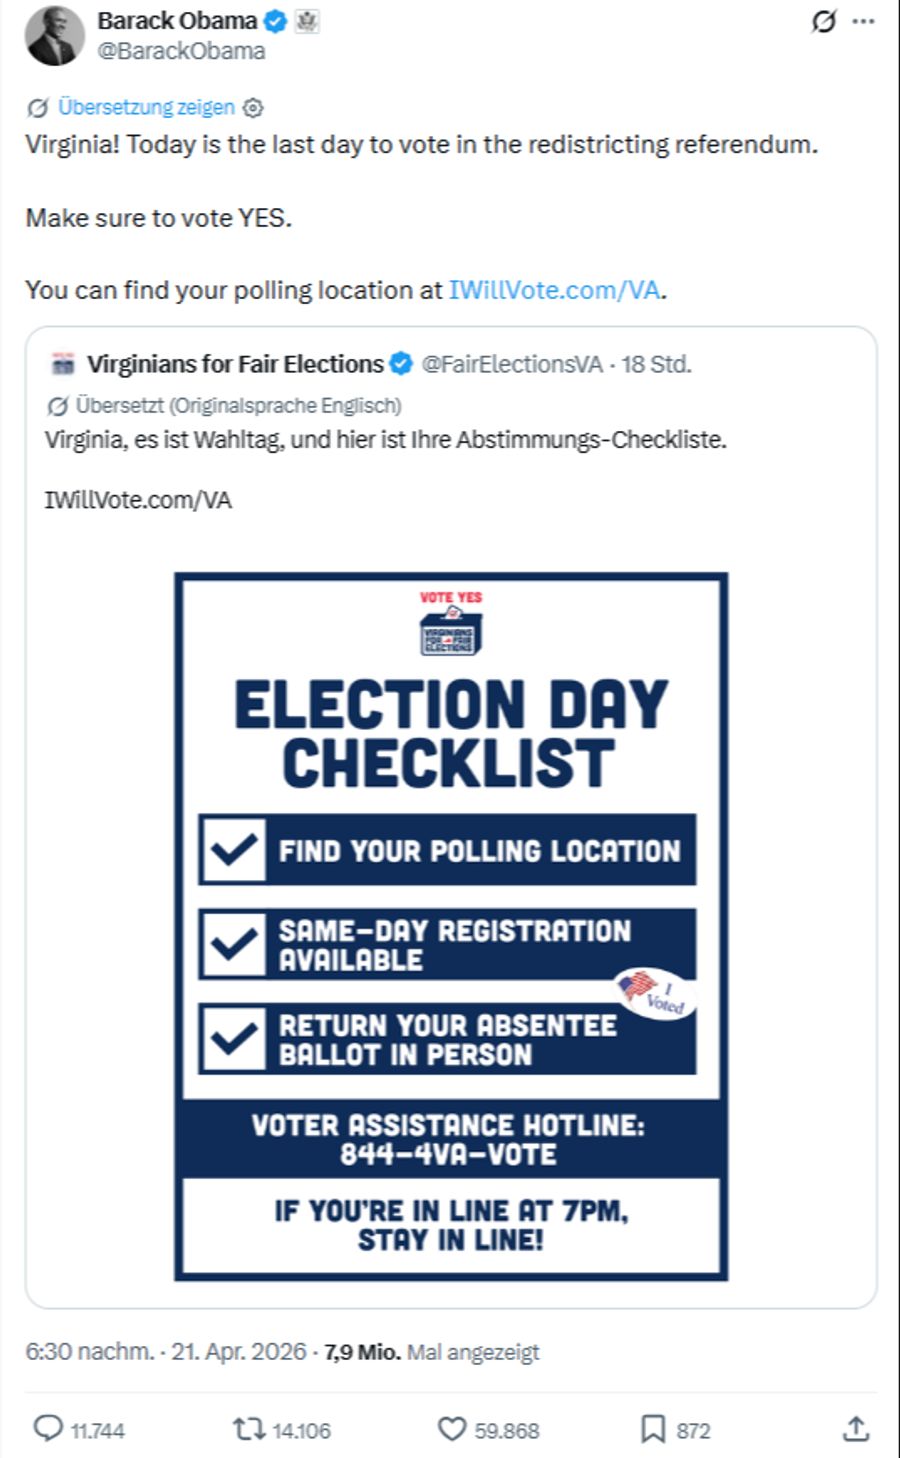
Task: Bookmark this post with bookmark icon
Action: [652, 1429]
